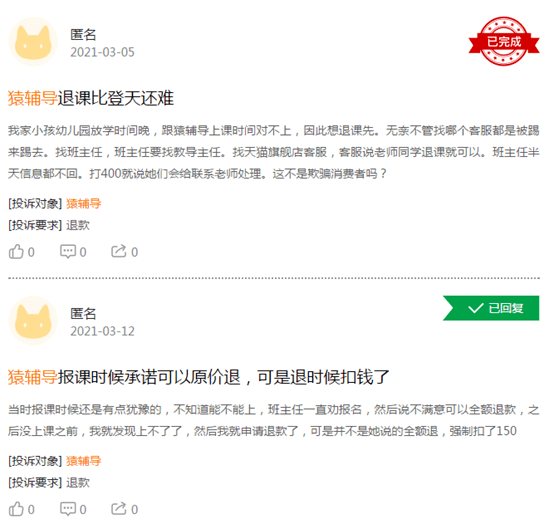Open comments on the second complaint post
The image size is (554, 524).
tap(73, 509)
